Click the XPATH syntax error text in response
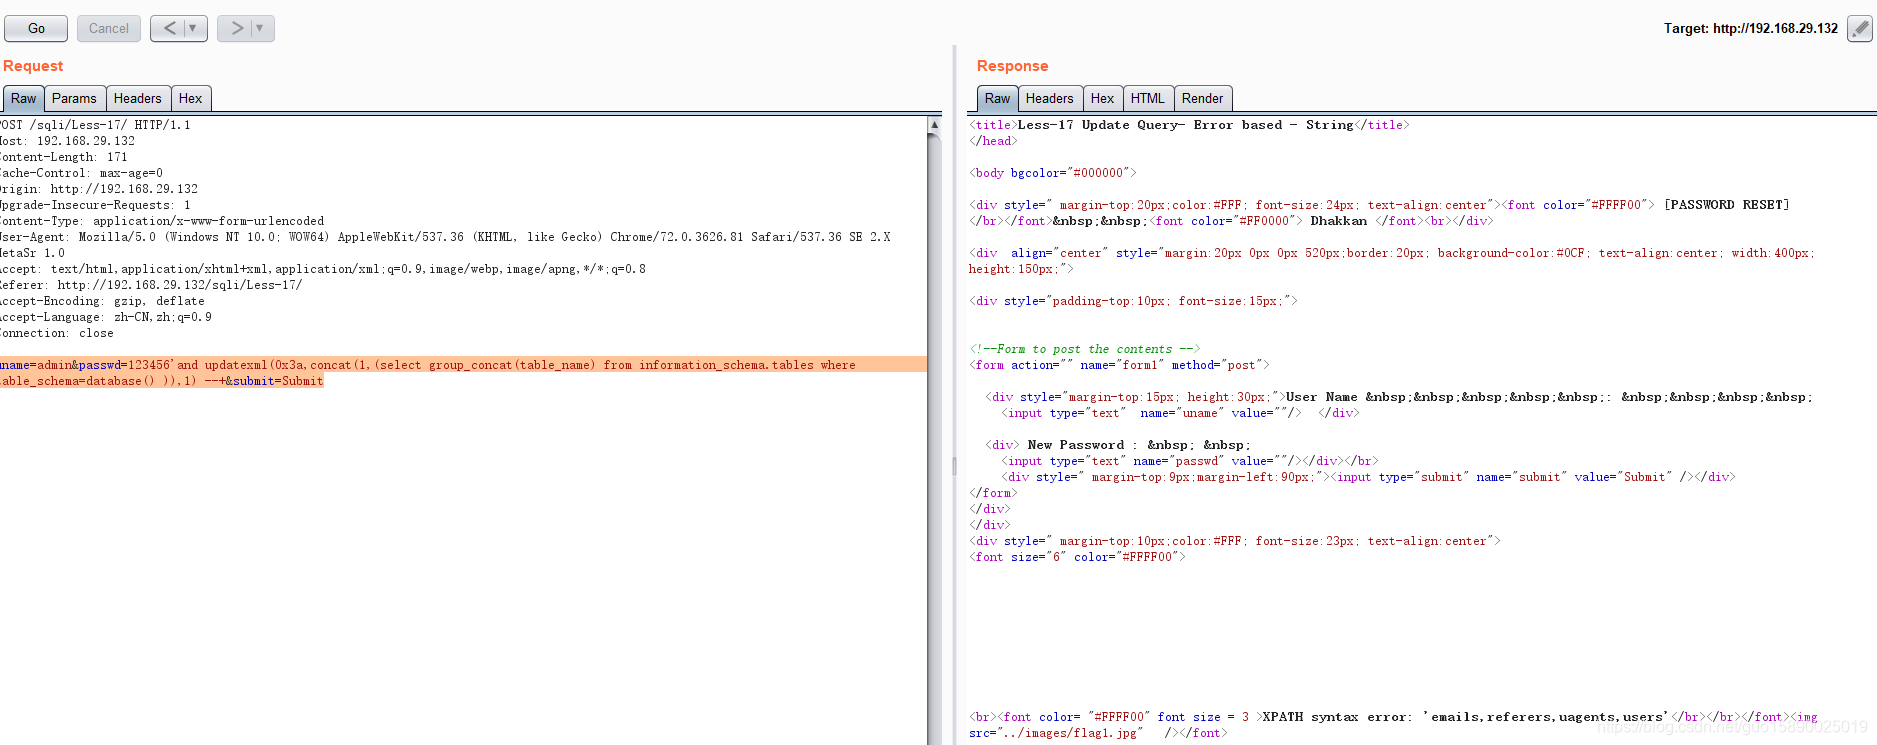 [x=1465, y=717]
